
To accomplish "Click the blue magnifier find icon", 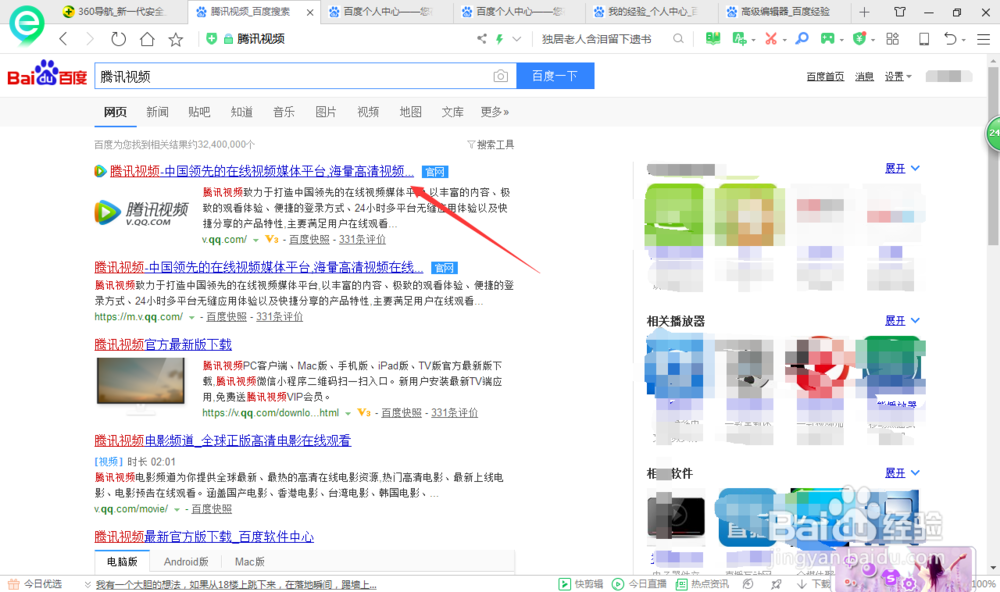I will pyautogui.click(x=802, y=39).
